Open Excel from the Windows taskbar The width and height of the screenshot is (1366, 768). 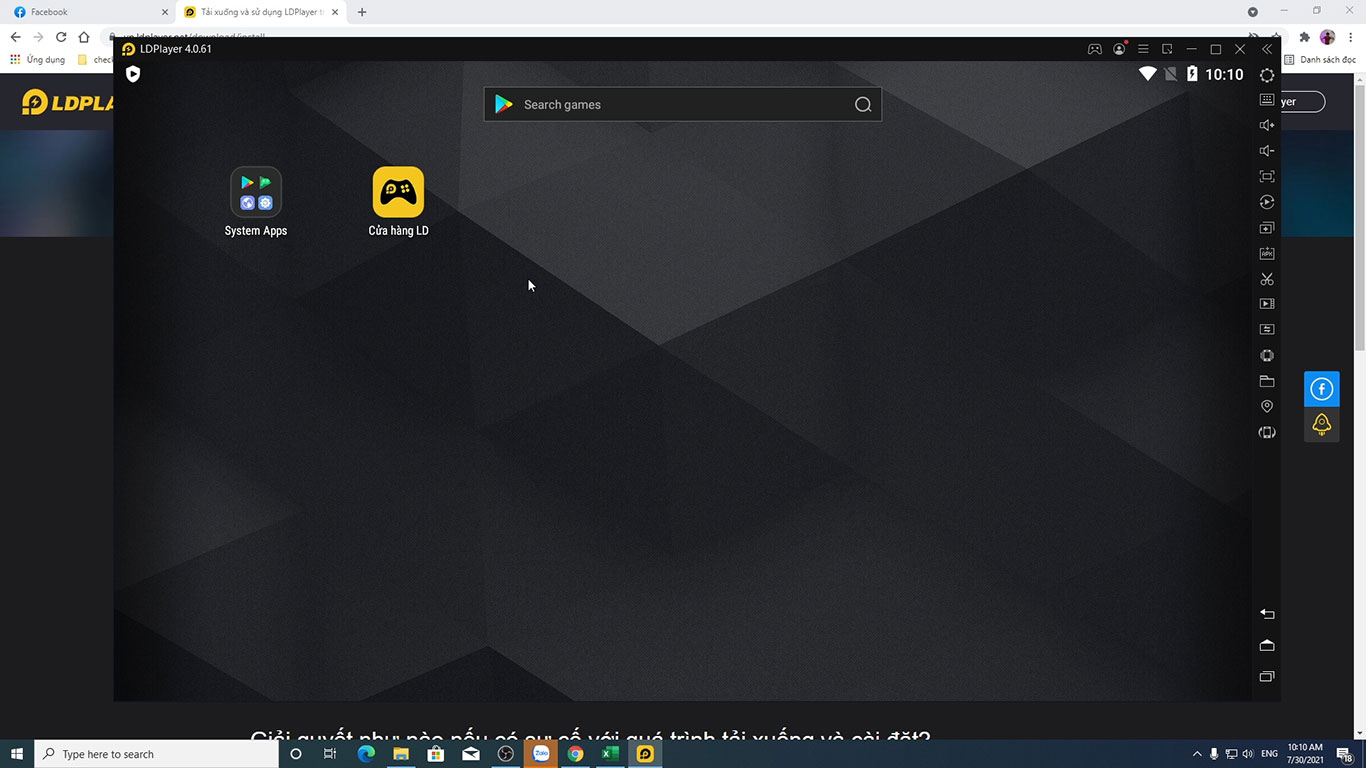610,754
